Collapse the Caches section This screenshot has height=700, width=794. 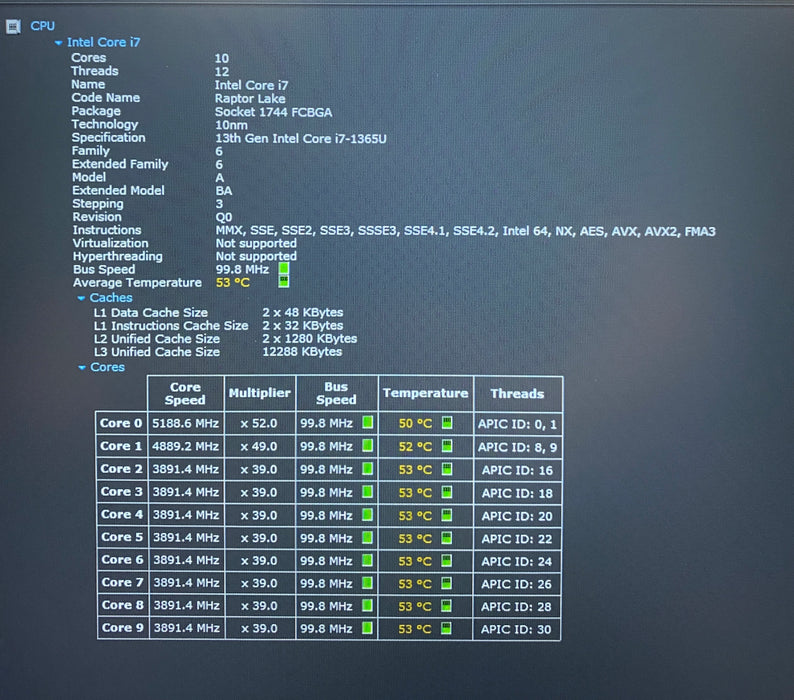pyautogui.click(x=81, y=298)
